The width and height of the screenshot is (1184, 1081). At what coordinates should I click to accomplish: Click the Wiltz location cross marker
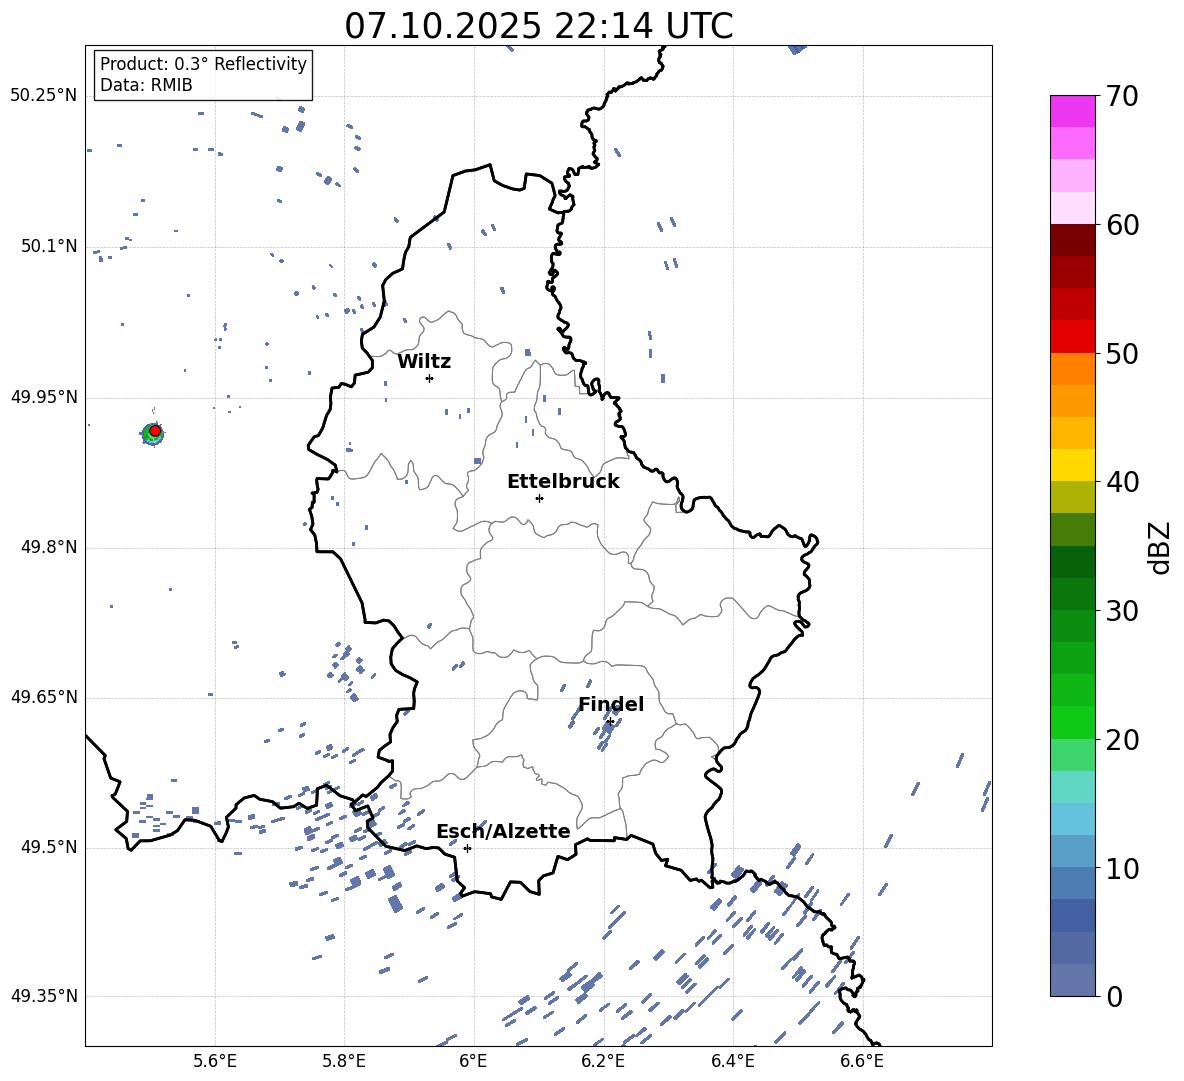click(x=430, y=378)
